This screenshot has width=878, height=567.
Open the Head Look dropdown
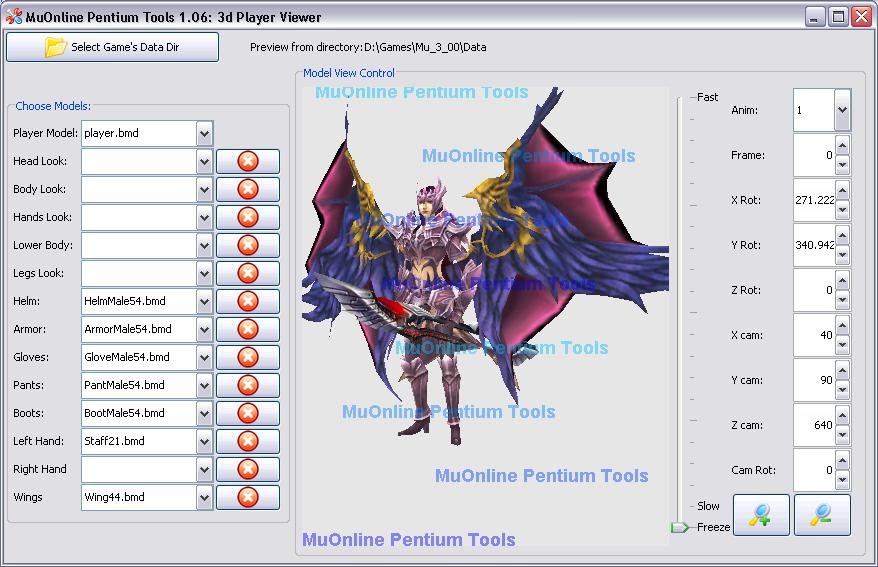pos(204,161)
